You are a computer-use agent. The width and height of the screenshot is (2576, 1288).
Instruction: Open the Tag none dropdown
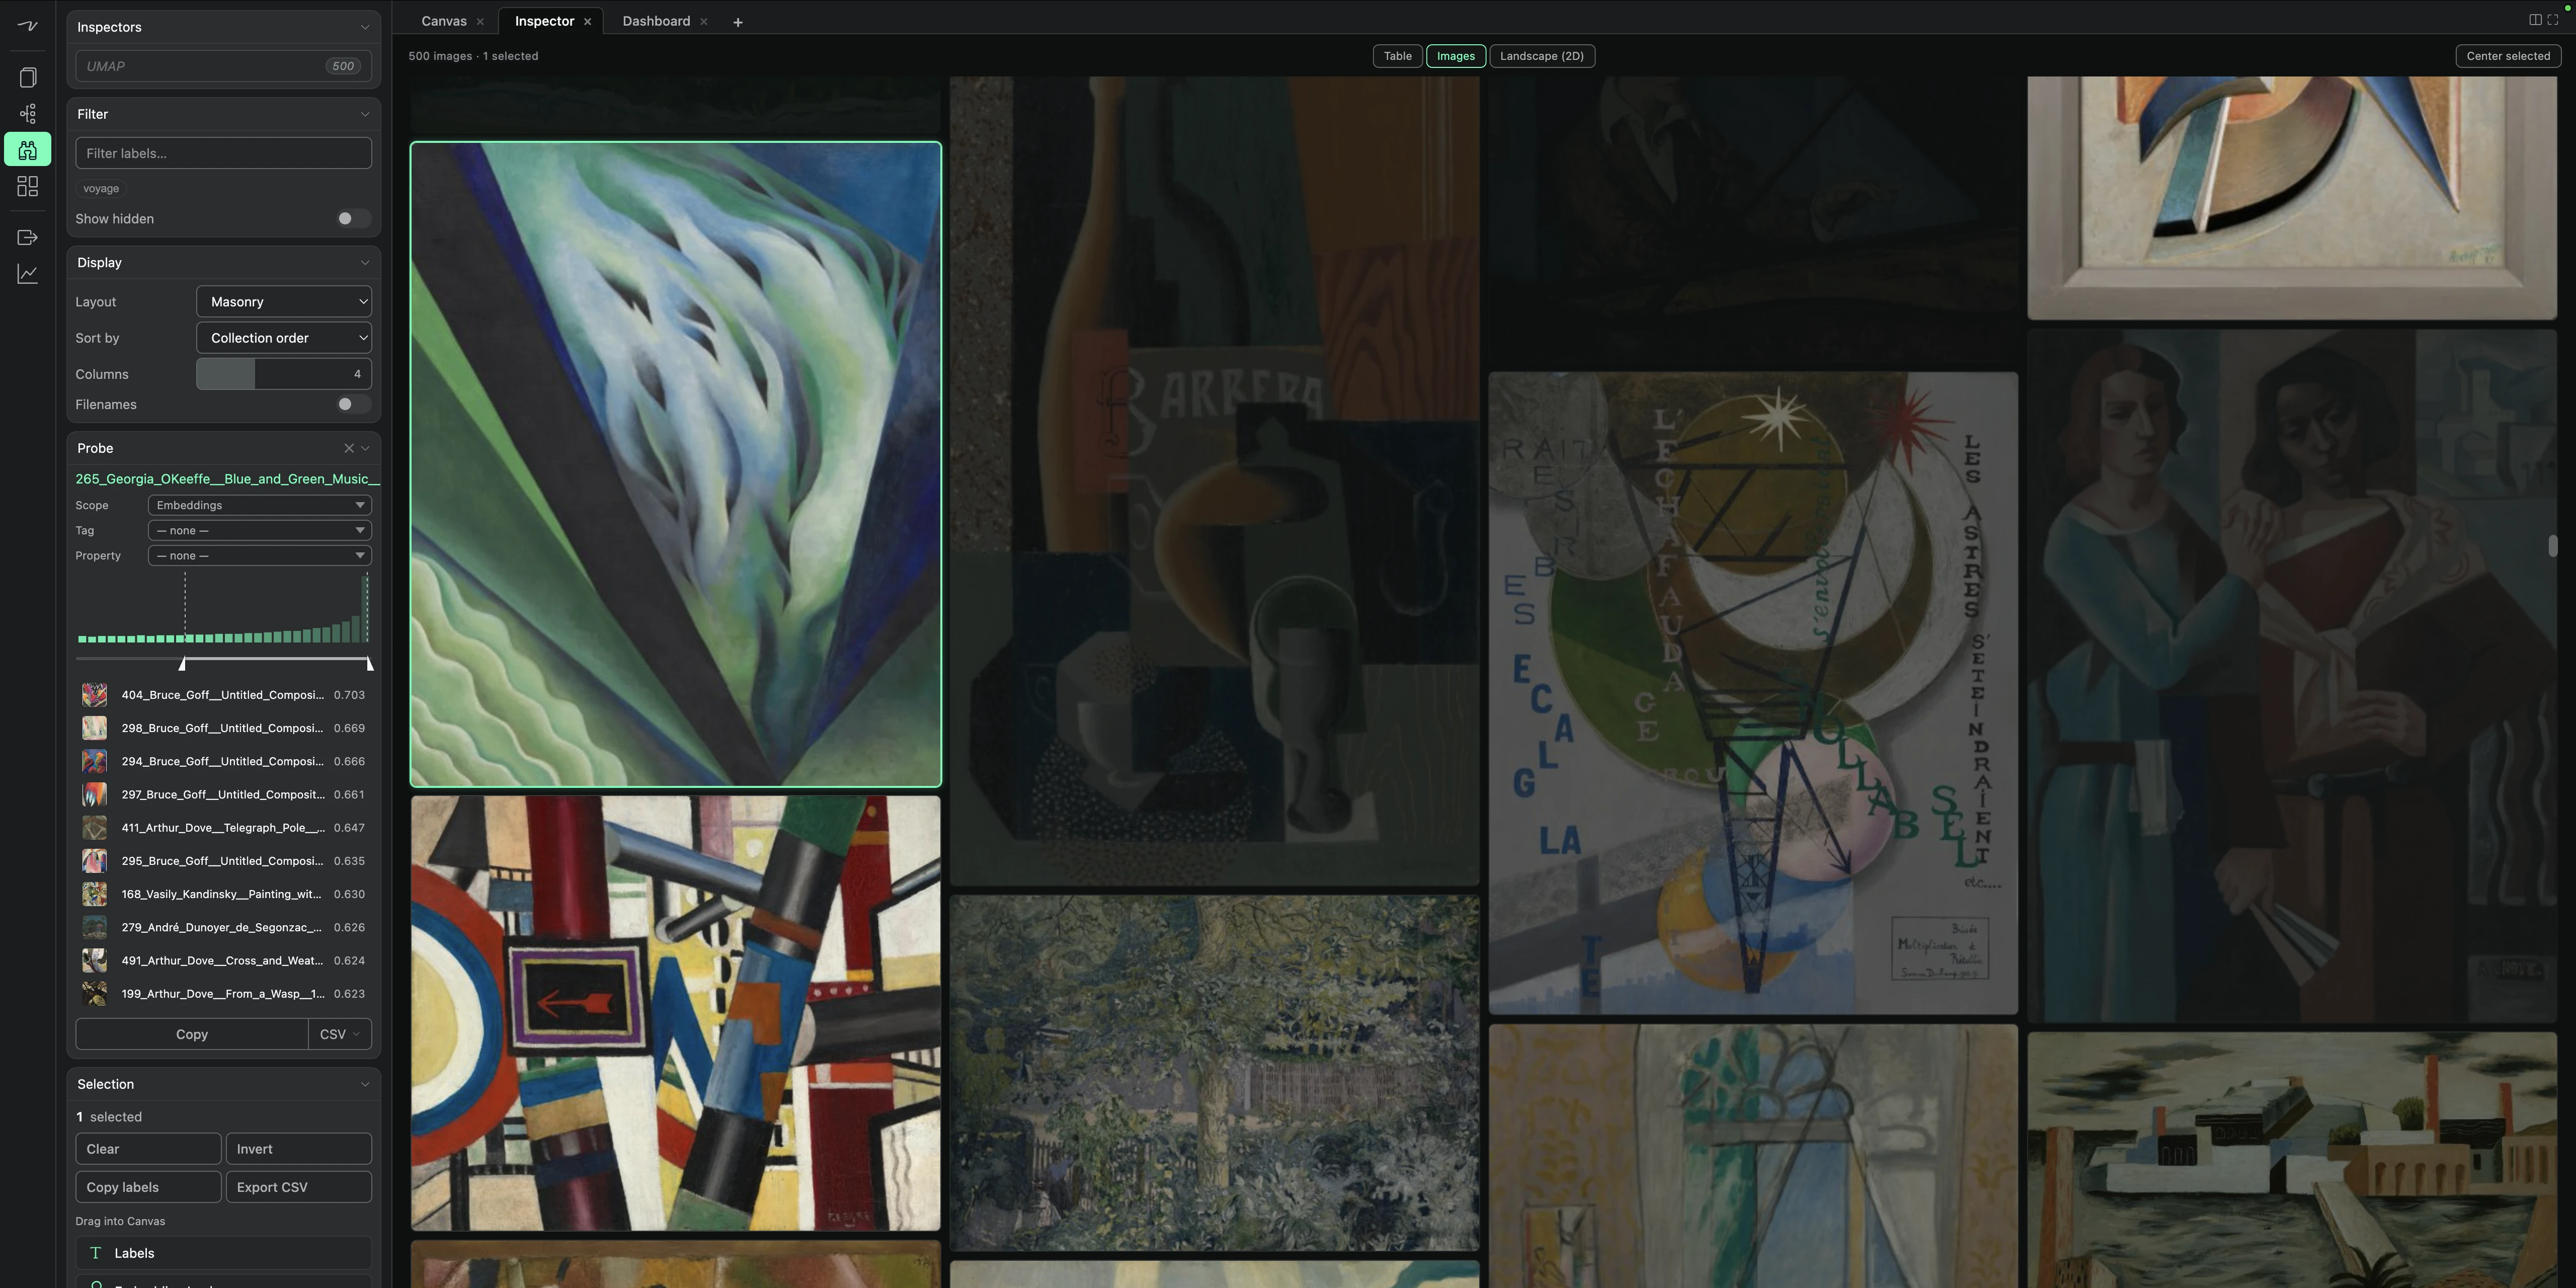[260, 530]
